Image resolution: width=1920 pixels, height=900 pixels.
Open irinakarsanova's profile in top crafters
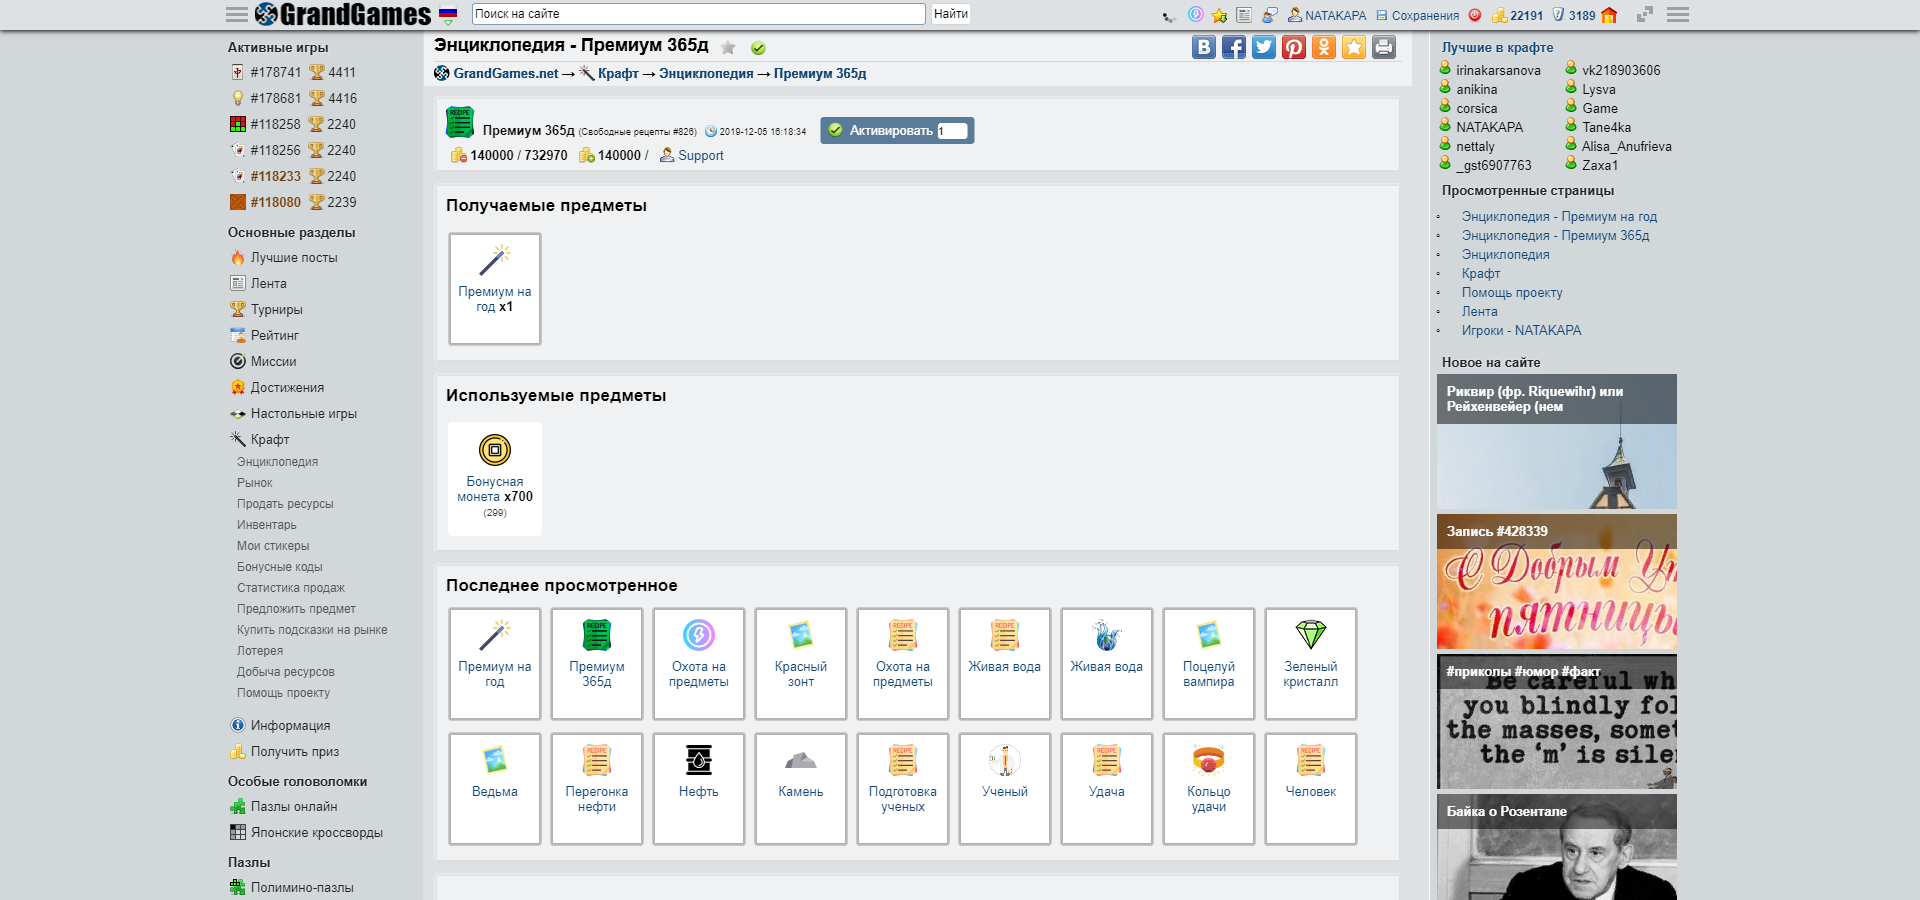(1498, 71)
